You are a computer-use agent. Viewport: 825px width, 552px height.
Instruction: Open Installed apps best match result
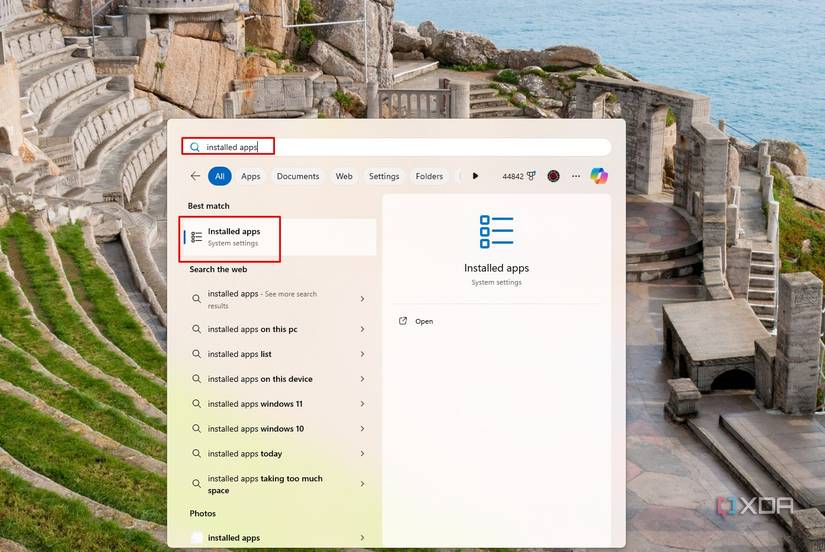(279, 237)
